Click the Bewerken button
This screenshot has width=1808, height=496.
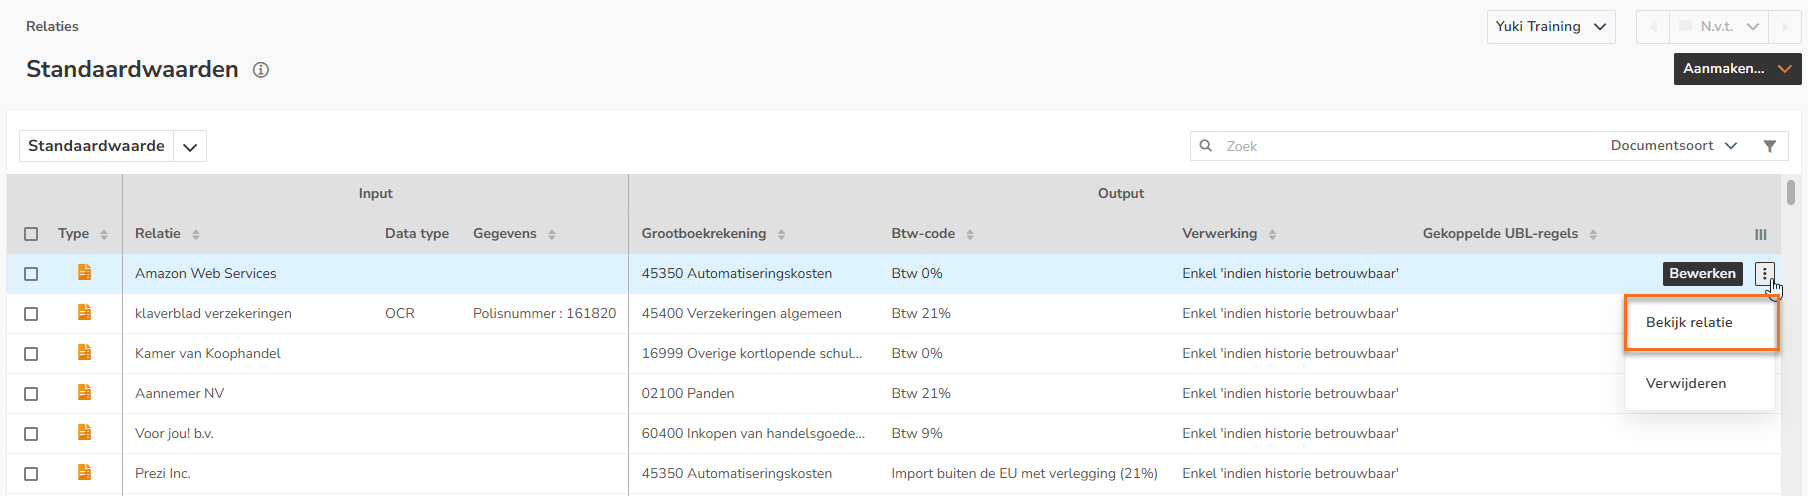[x=1702, y=273]
